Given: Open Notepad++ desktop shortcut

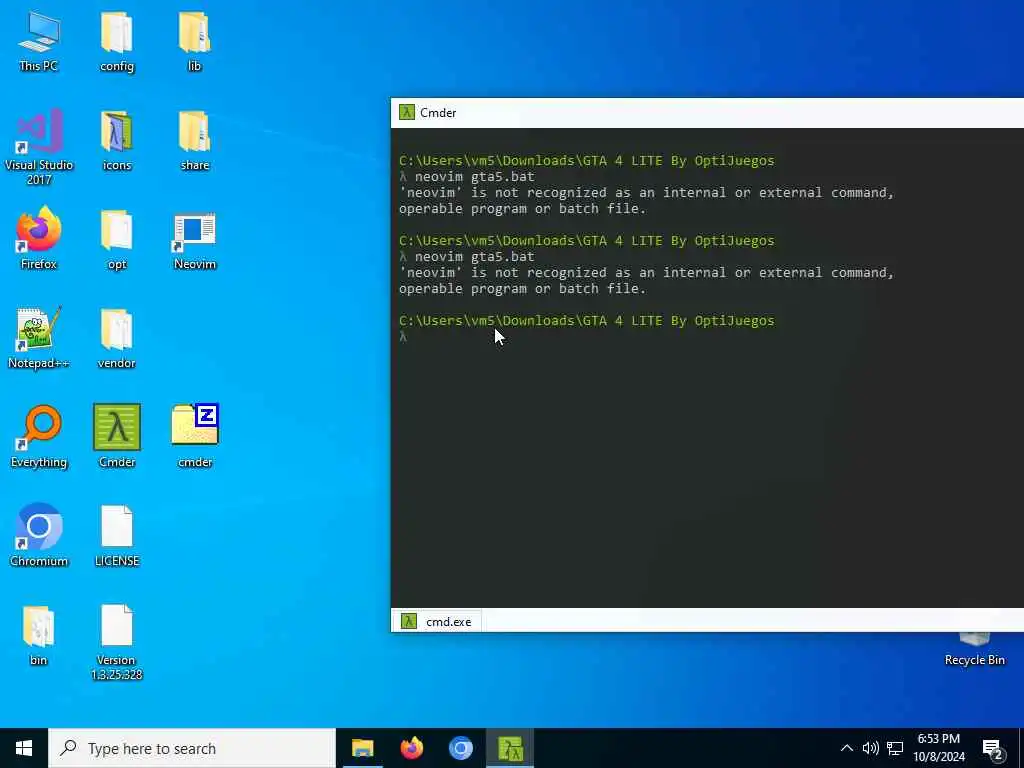Looking at the screenshot, I should (39, 338).
